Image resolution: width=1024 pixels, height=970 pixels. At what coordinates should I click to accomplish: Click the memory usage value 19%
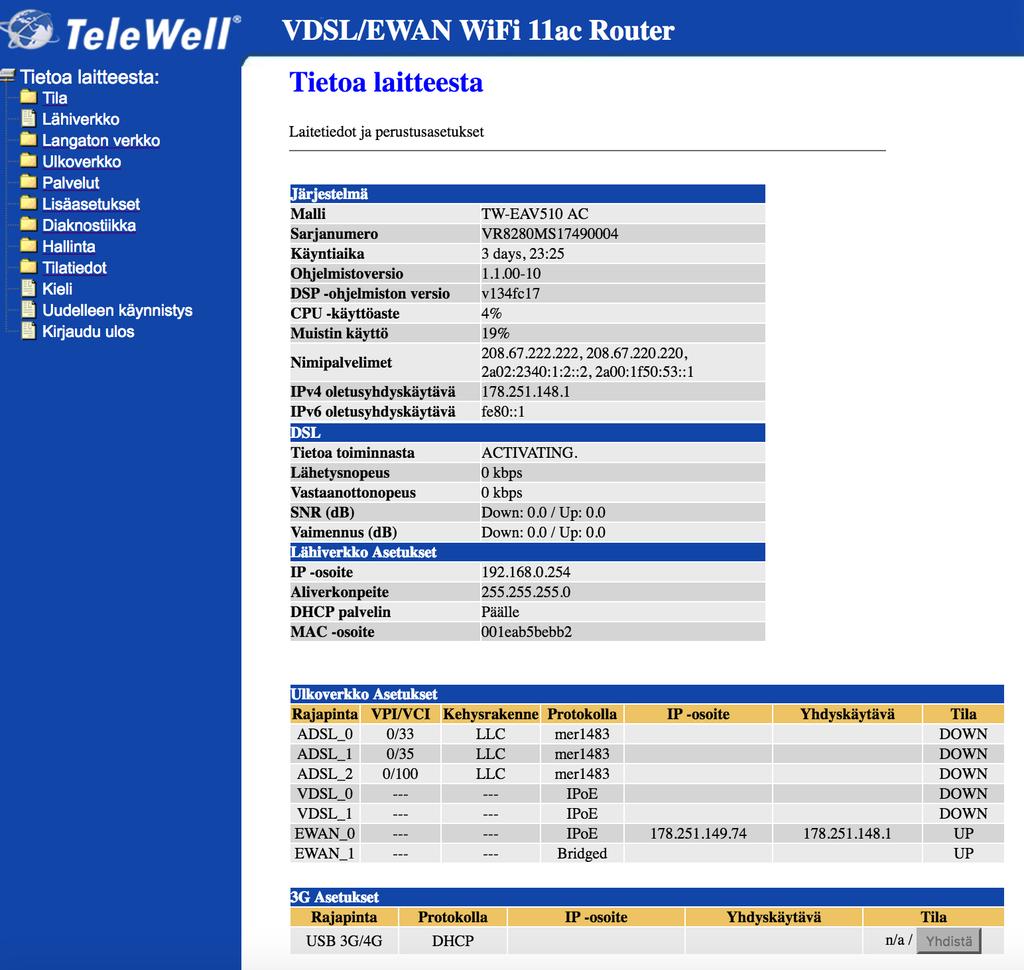(x=495, y=333)
